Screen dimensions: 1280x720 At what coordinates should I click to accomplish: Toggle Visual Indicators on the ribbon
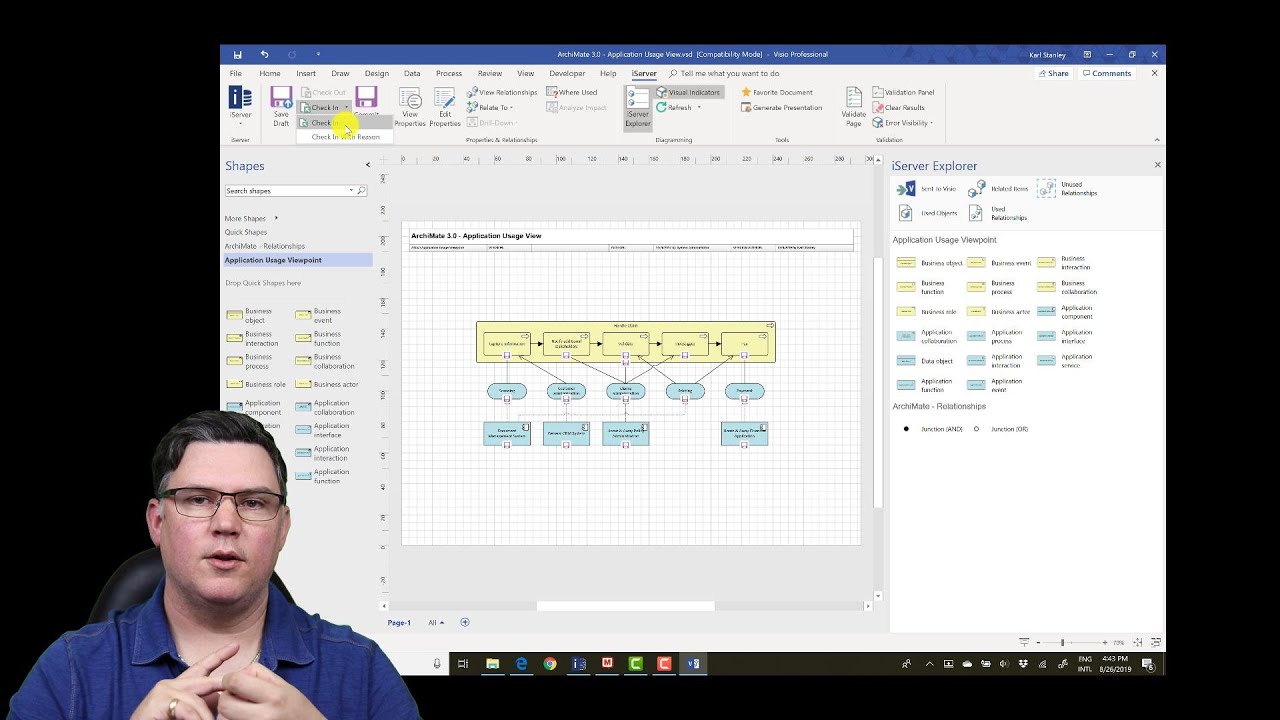click(688, 92)
